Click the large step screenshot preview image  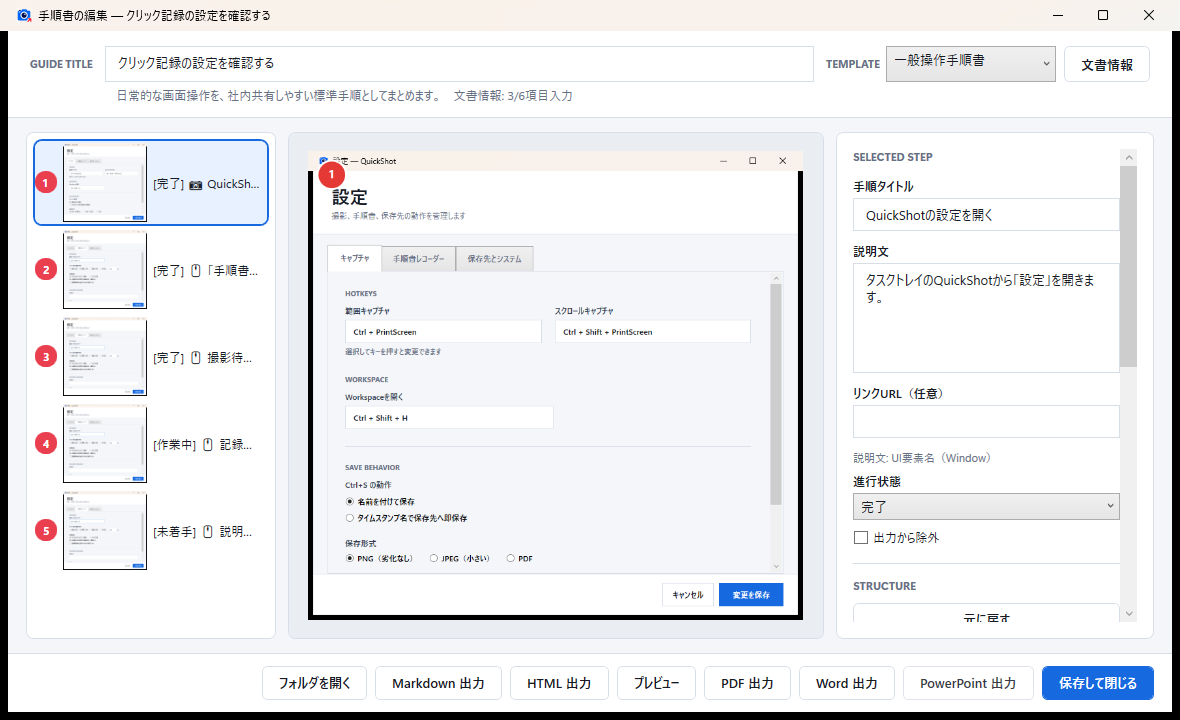[x=555, y=385]
